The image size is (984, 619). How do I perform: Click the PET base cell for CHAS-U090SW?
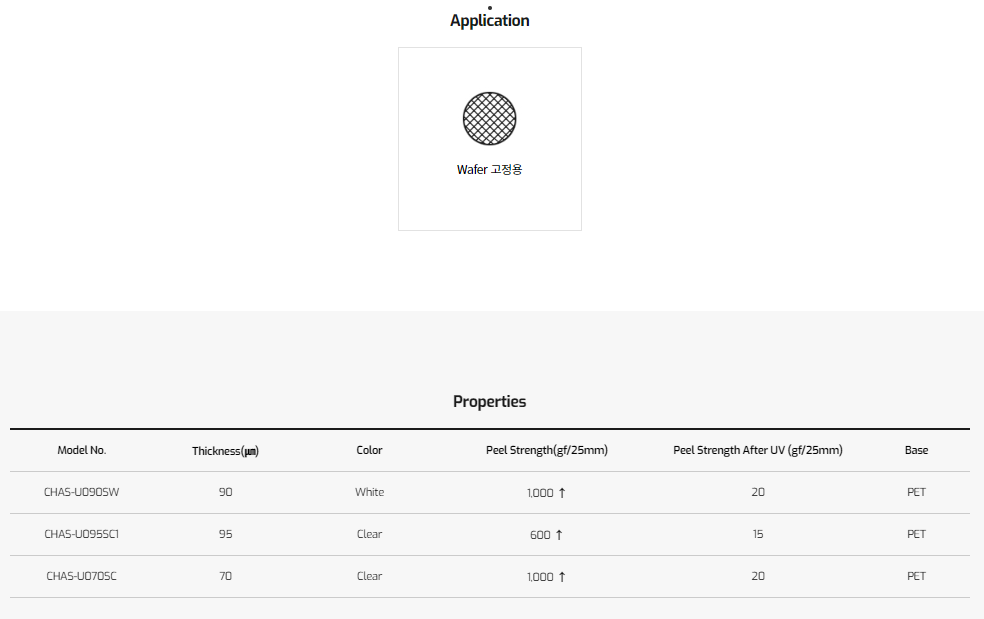click(916, 492)
